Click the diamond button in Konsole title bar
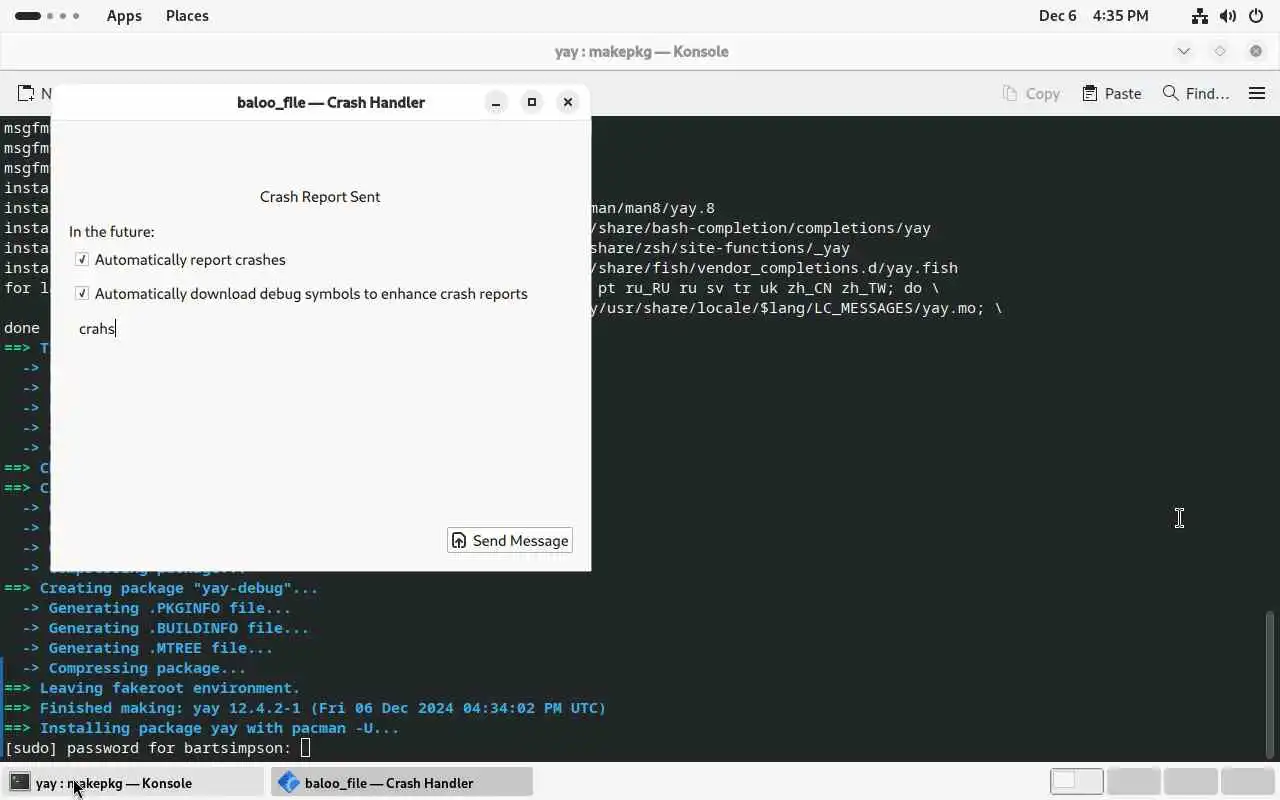 coord(1220,51)
